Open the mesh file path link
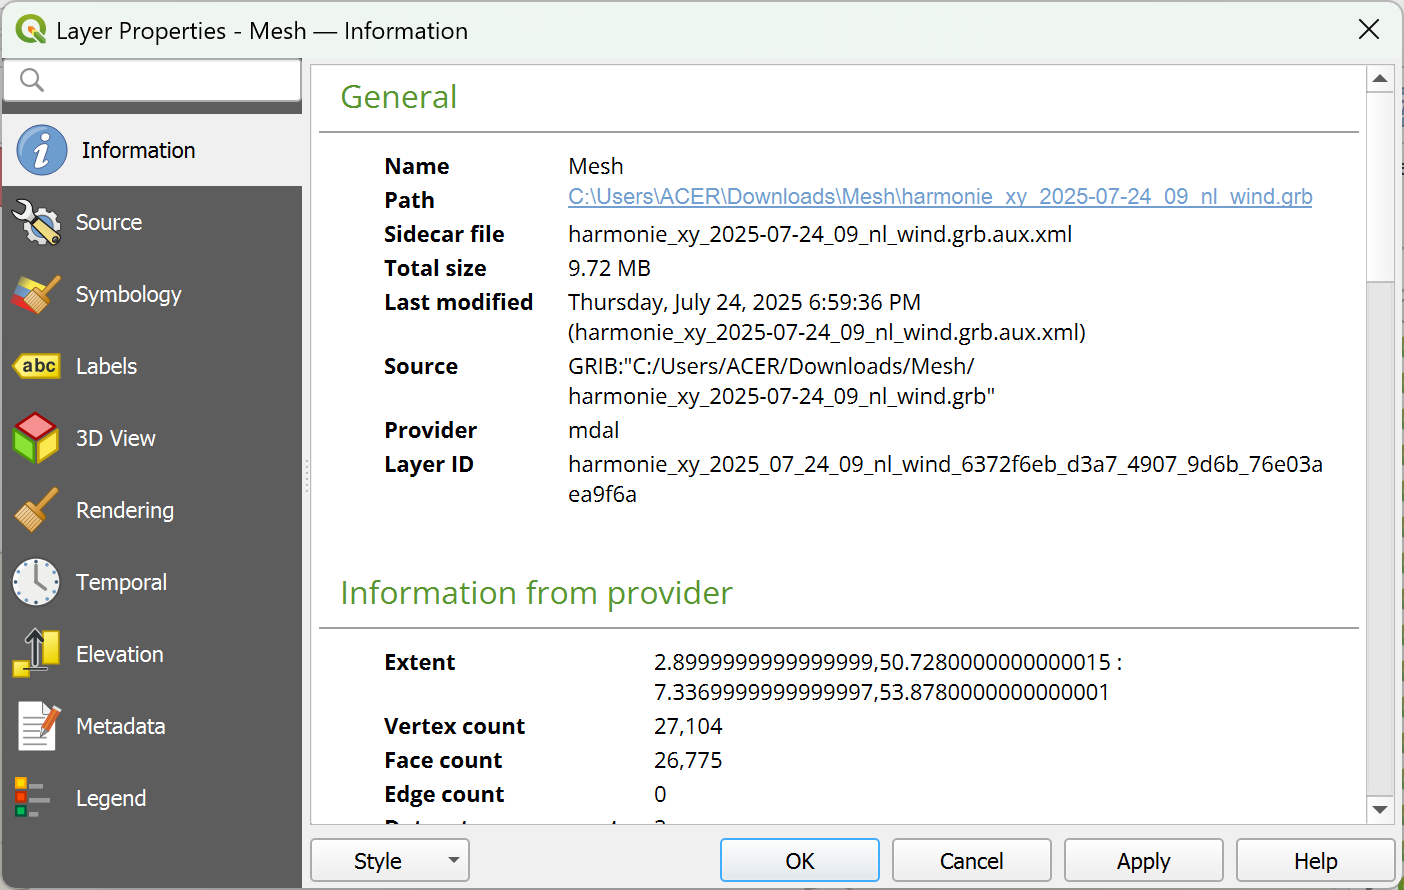Viewport: 1404px width, 890px height. click(x=940, y=197)
